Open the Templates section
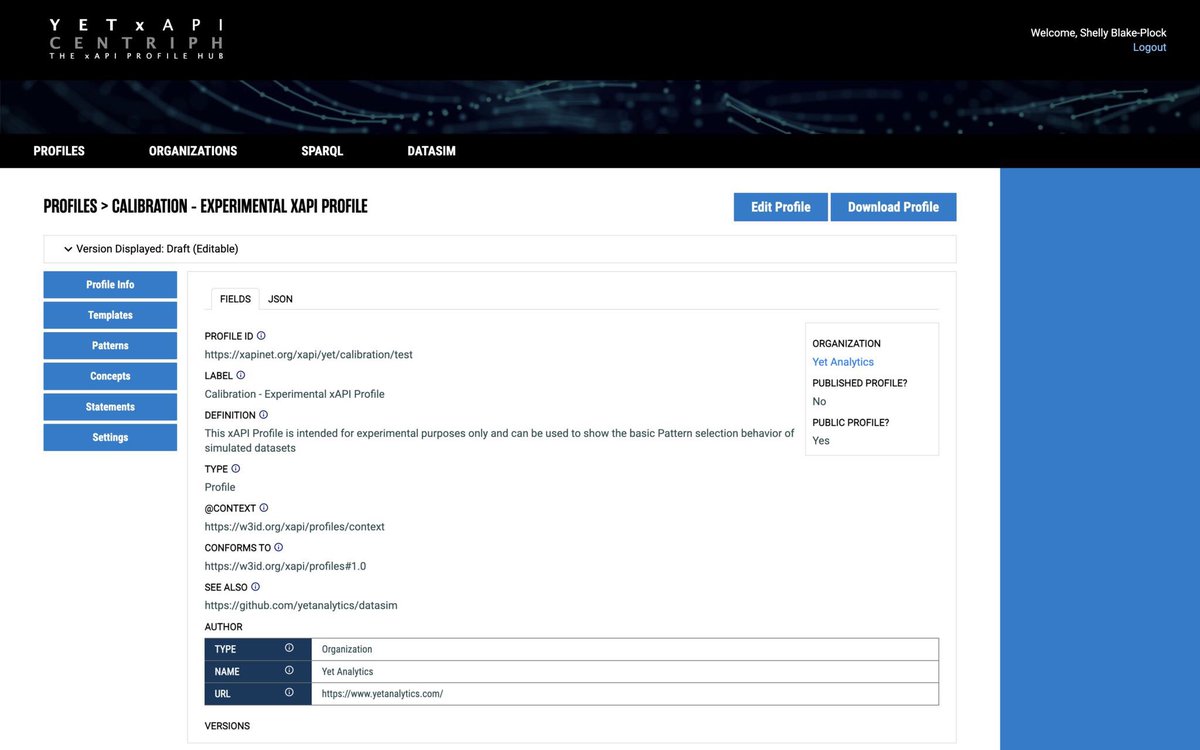Viewport: 1200px width, 750px height. 110,315
